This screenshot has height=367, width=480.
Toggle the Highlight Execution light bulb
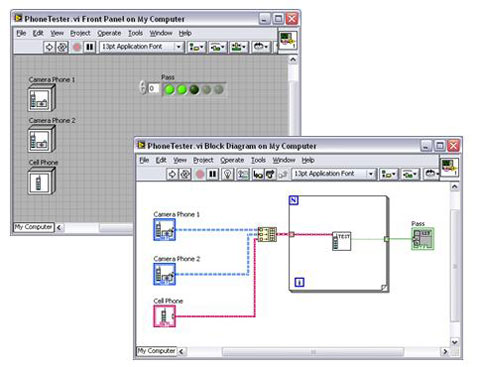pos(228,174)
